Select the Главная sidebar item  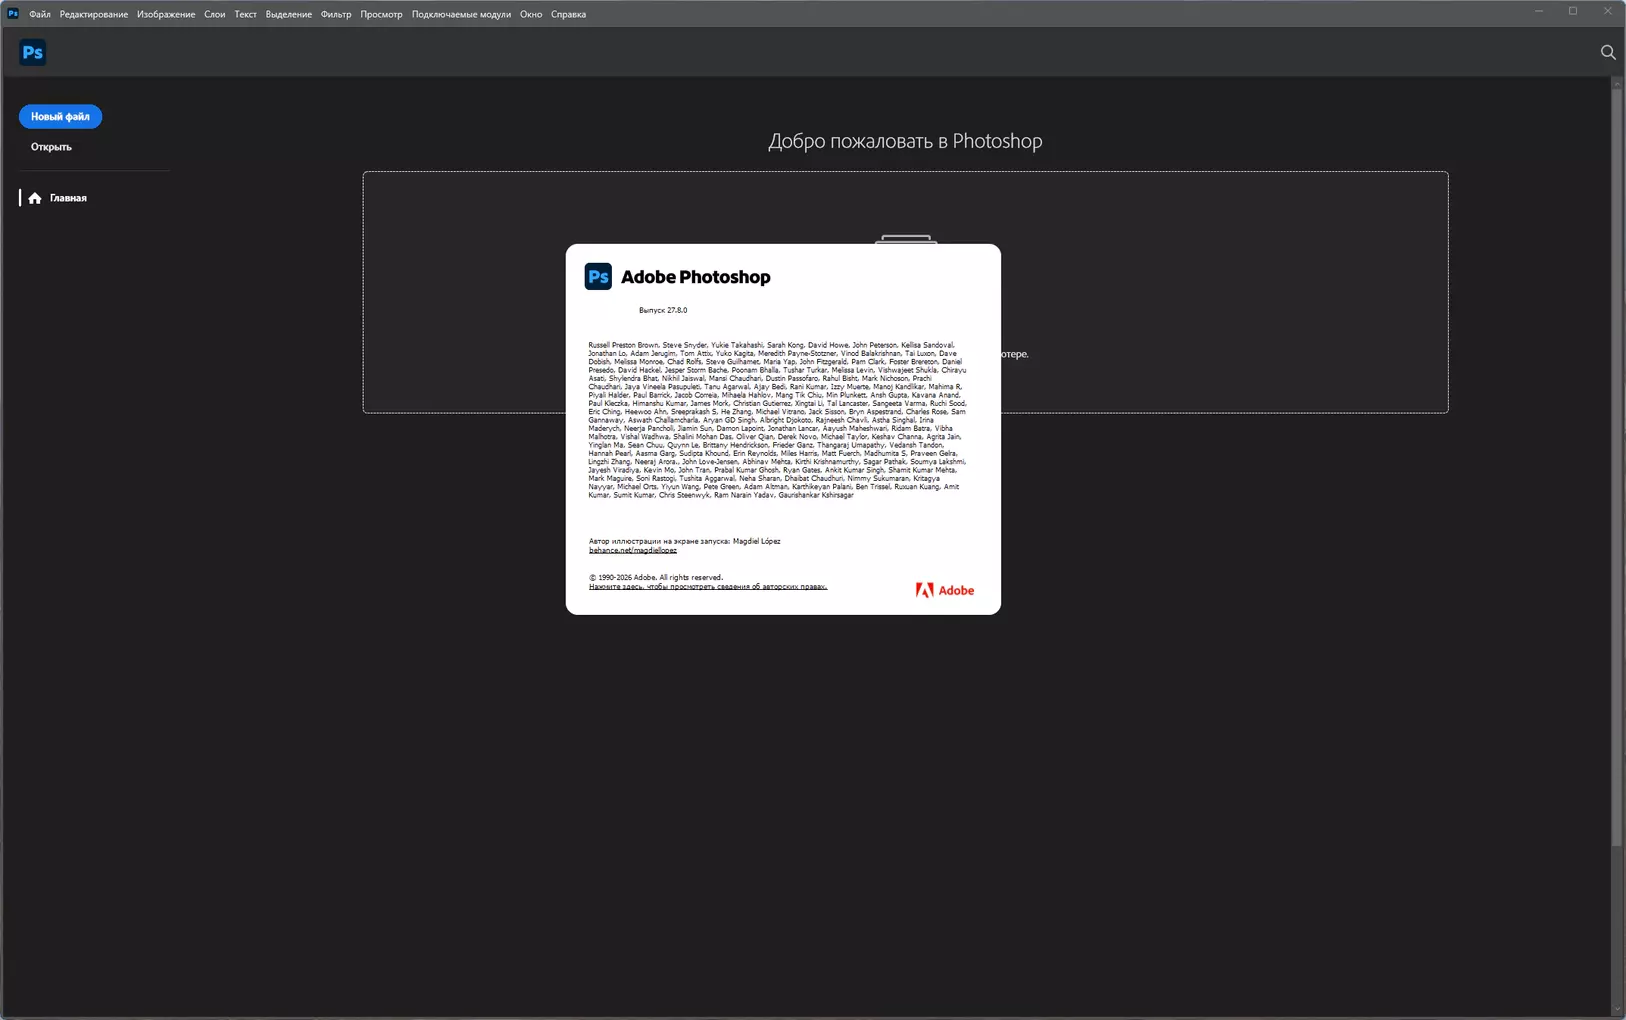coord(68,198)
